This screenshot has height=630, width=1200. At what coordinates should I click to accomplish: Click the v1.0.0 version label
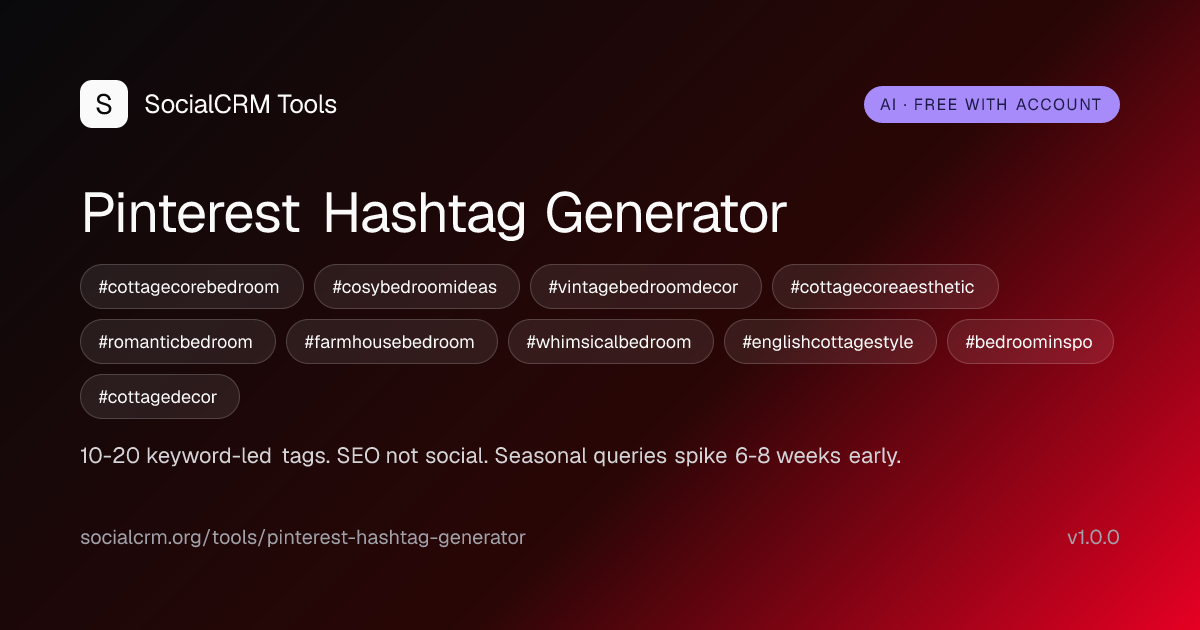click(x=1093, y=537)
